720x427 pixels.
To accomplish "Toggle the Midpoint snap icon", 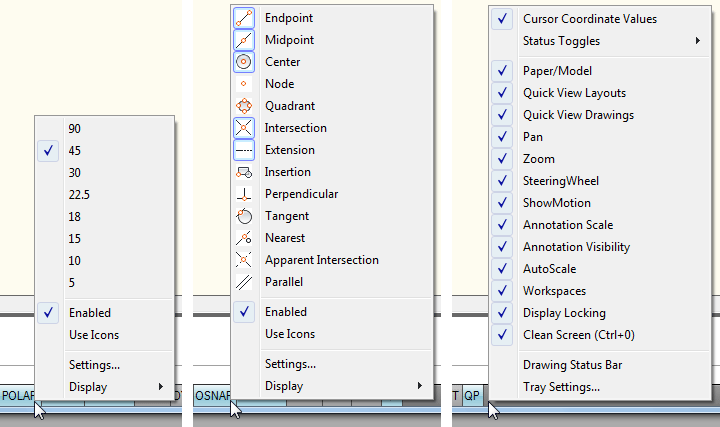I will 244,40.
